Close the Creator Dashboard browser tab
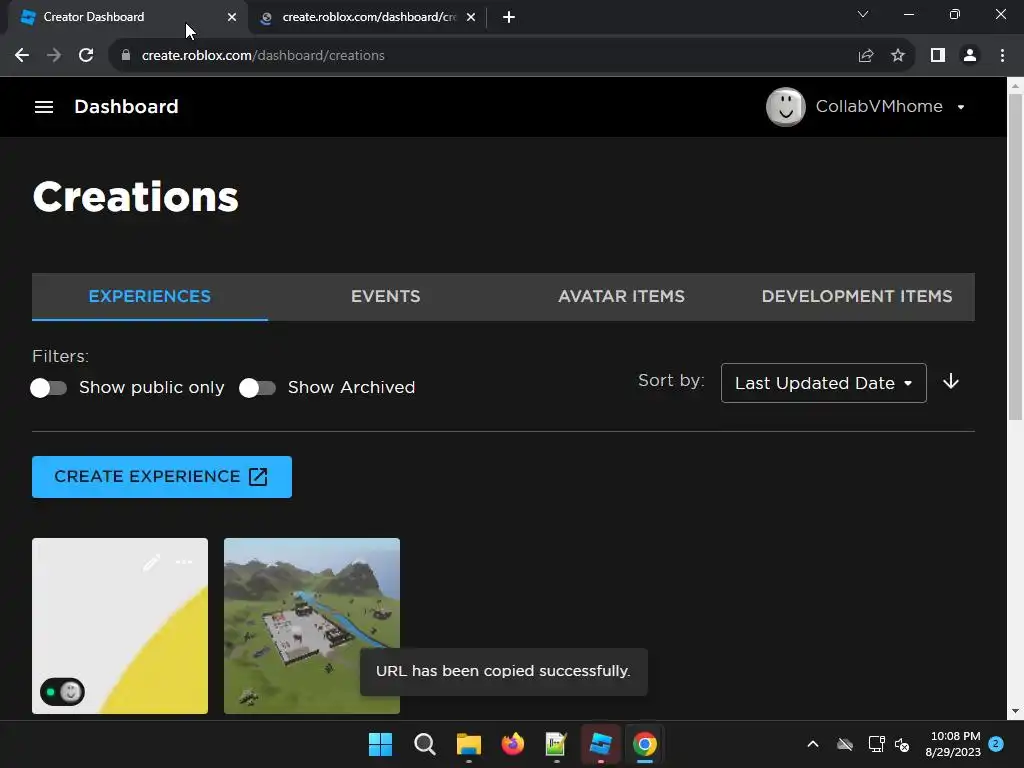 pyautogui.click(x=232, y=17)
